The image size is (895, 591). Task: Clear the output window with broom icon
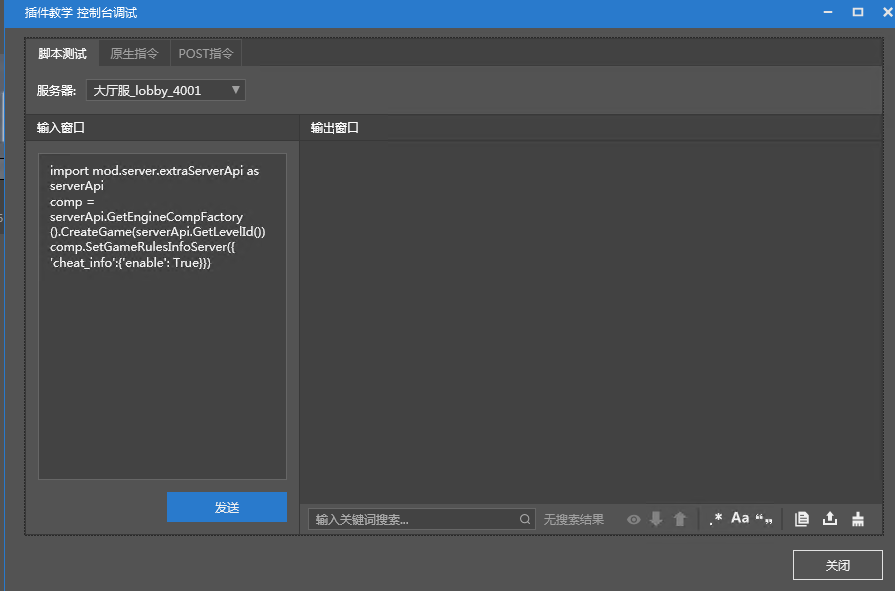858,519
